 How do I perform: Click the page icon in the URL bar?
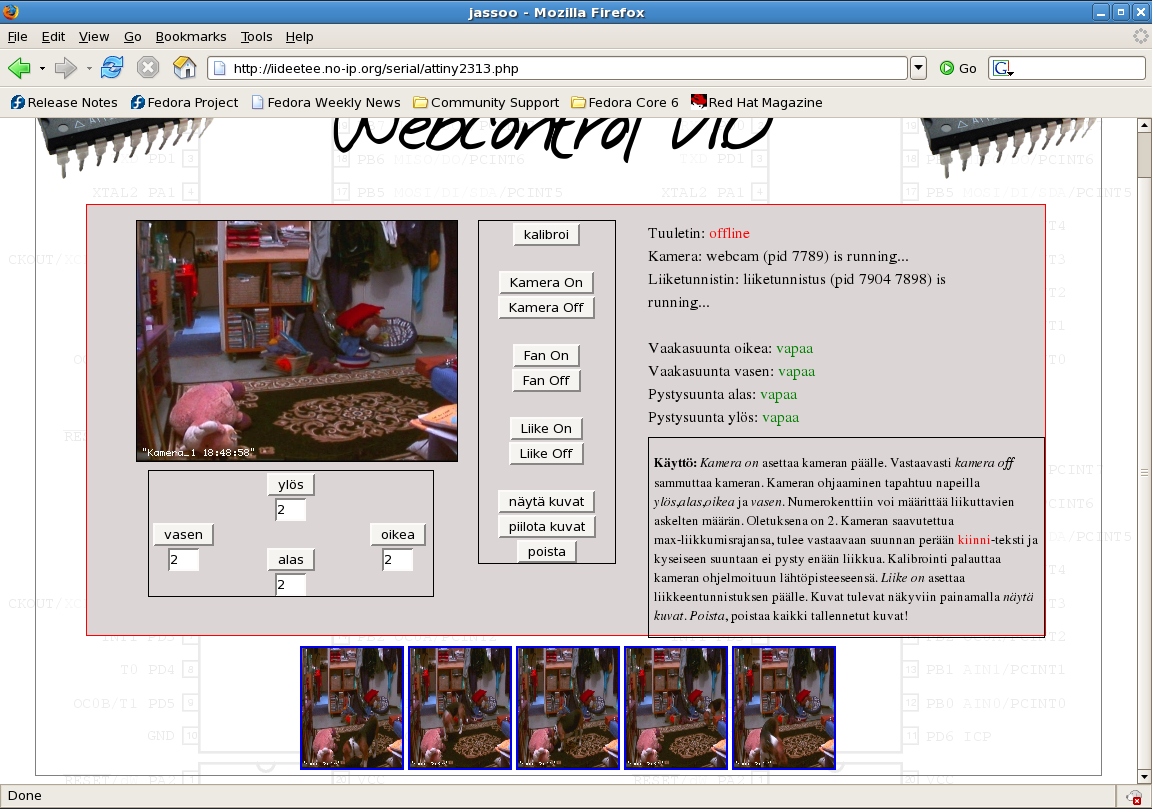pyautogui.click(x=219, y=68)
